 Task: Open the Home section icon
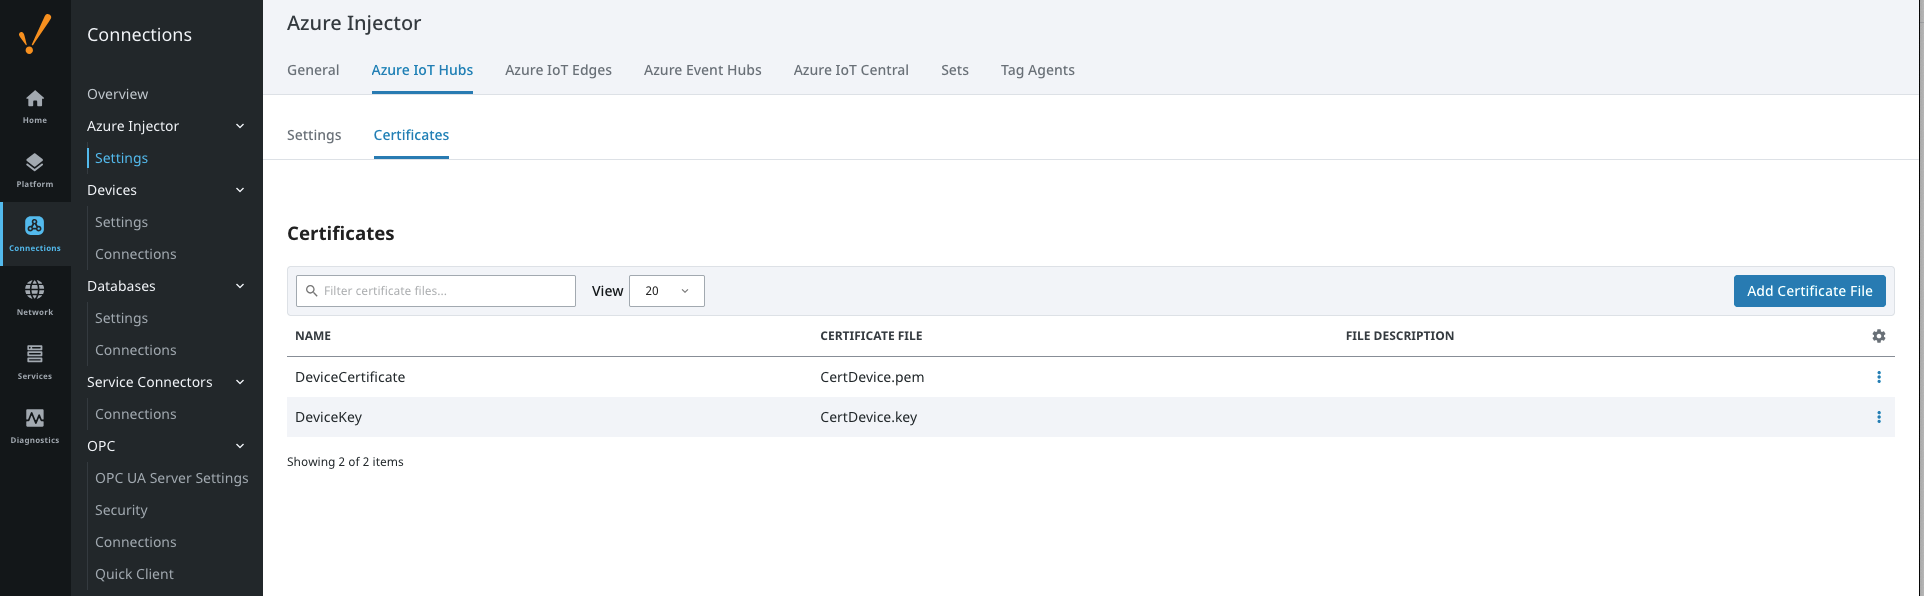35,105
